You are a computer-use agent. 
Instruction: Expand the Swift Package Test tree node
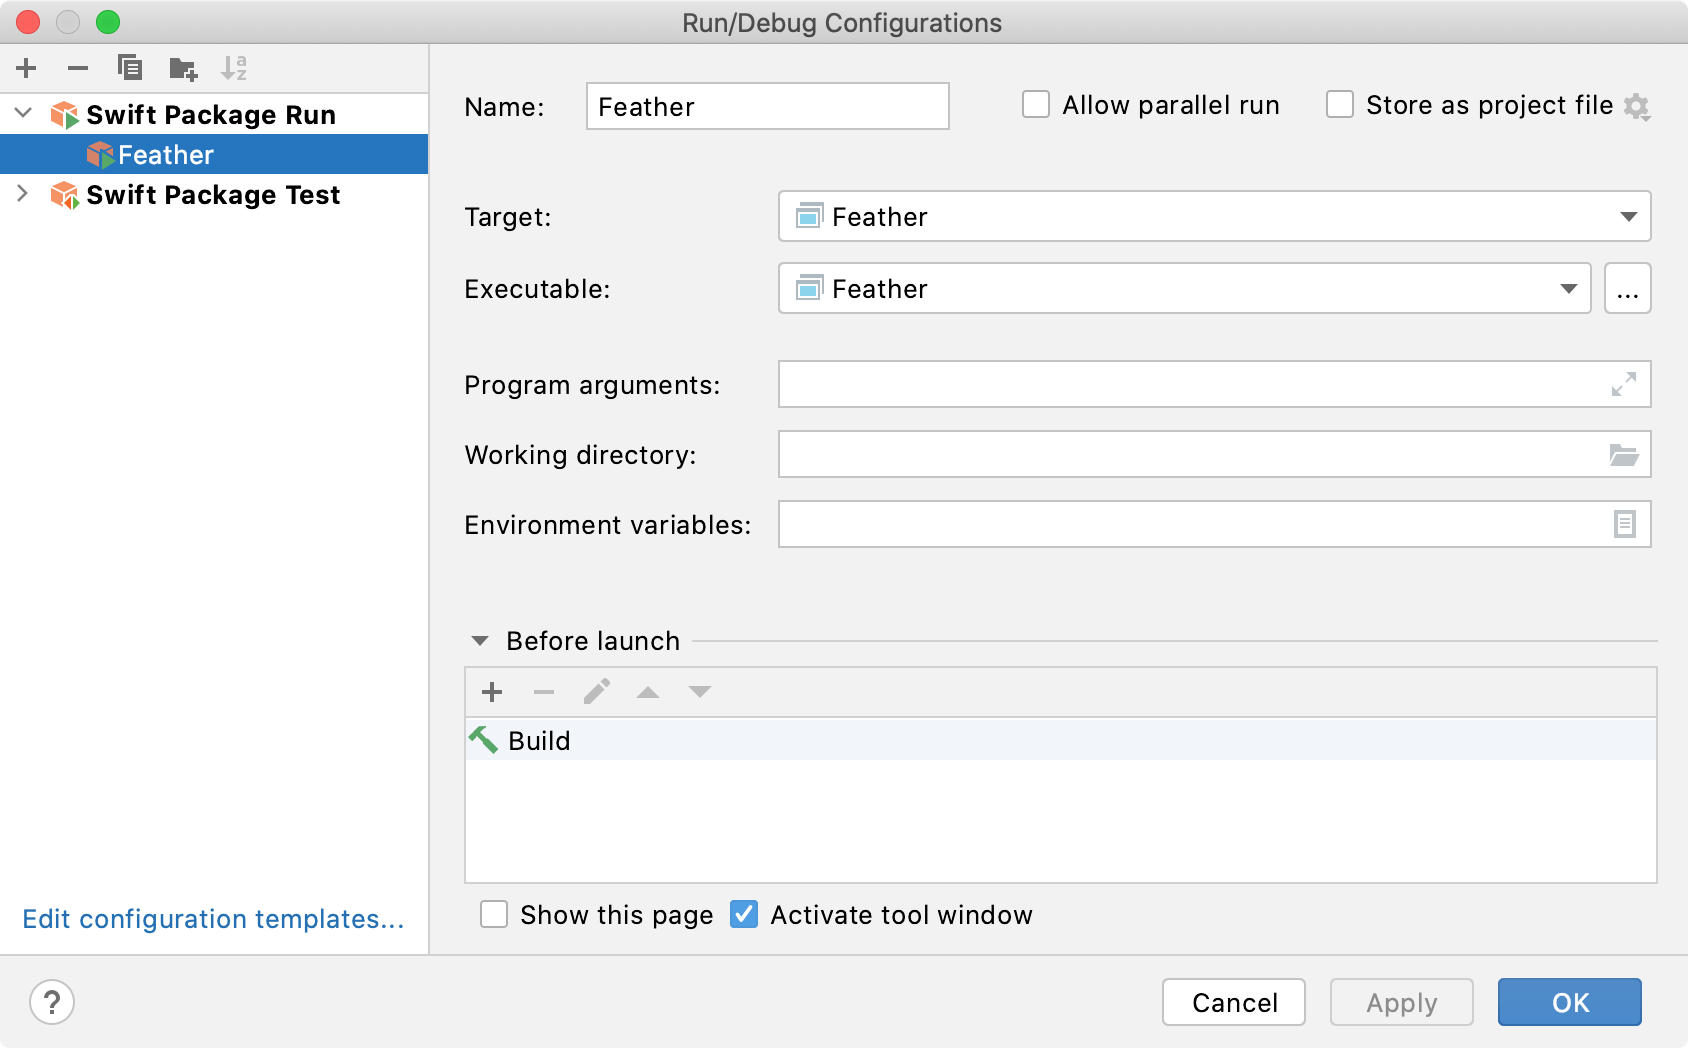pos(23,194)
